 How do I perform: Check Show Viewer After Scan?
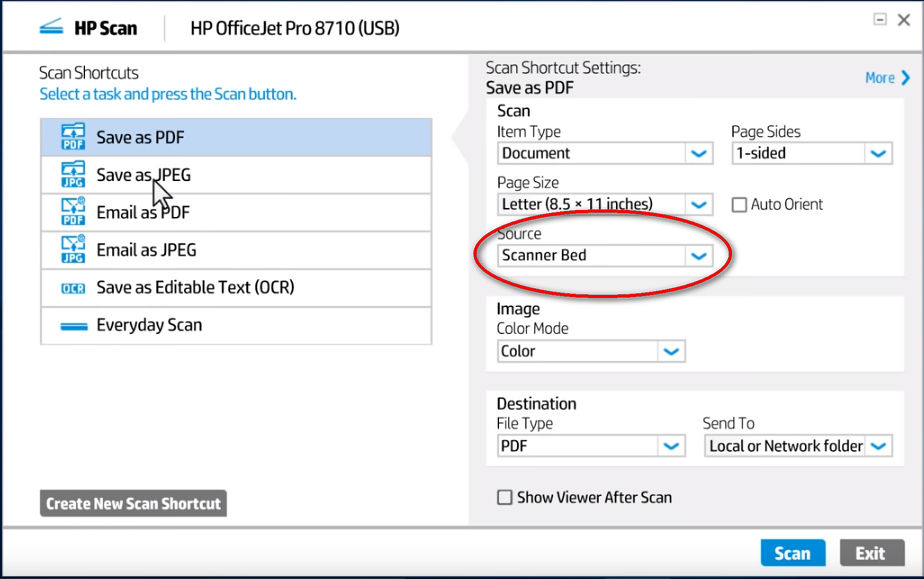(x=505, y=497)
